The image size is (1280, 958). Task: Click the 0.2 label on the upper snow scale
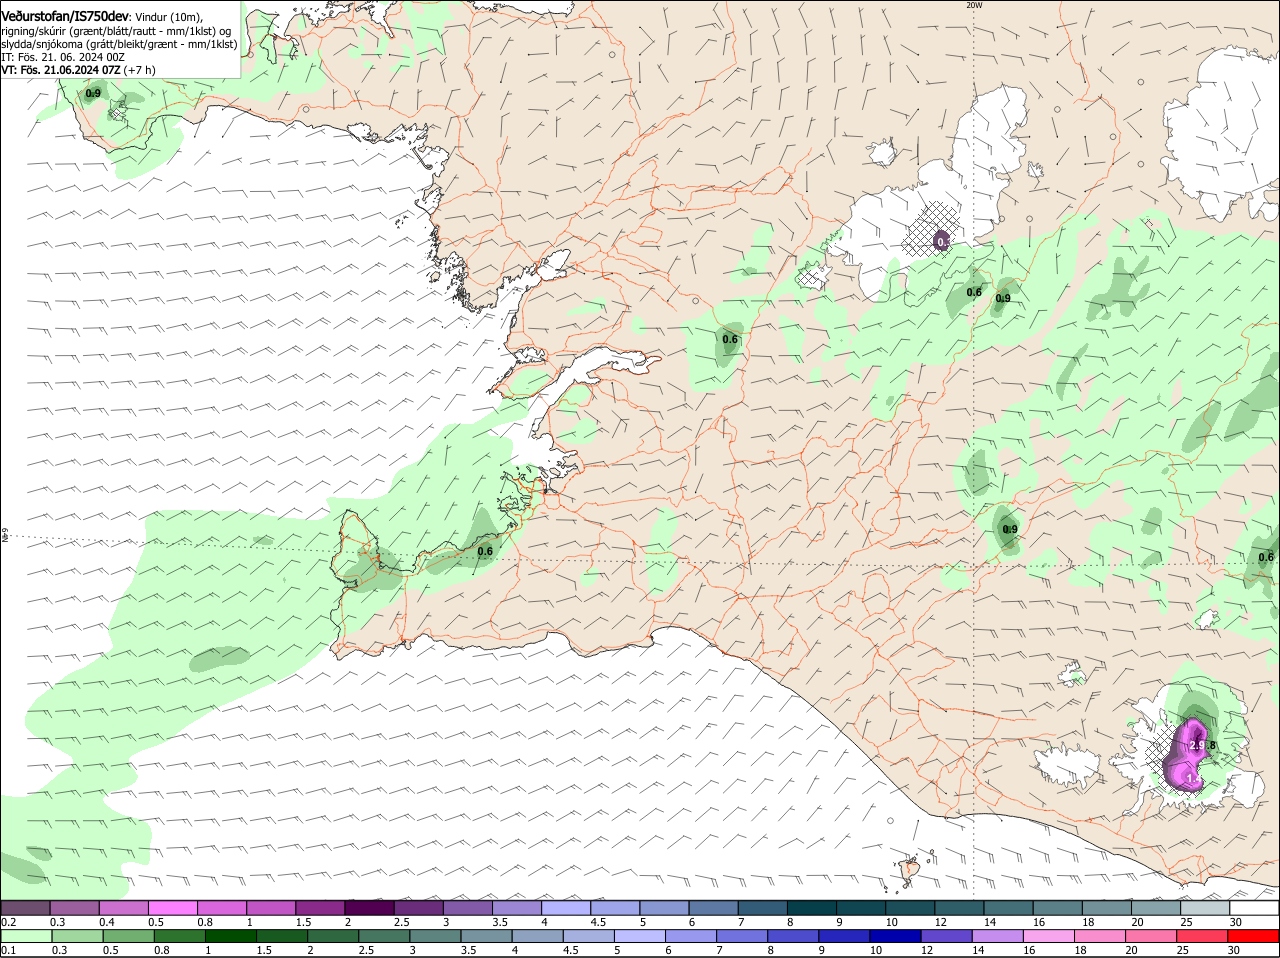8,922
